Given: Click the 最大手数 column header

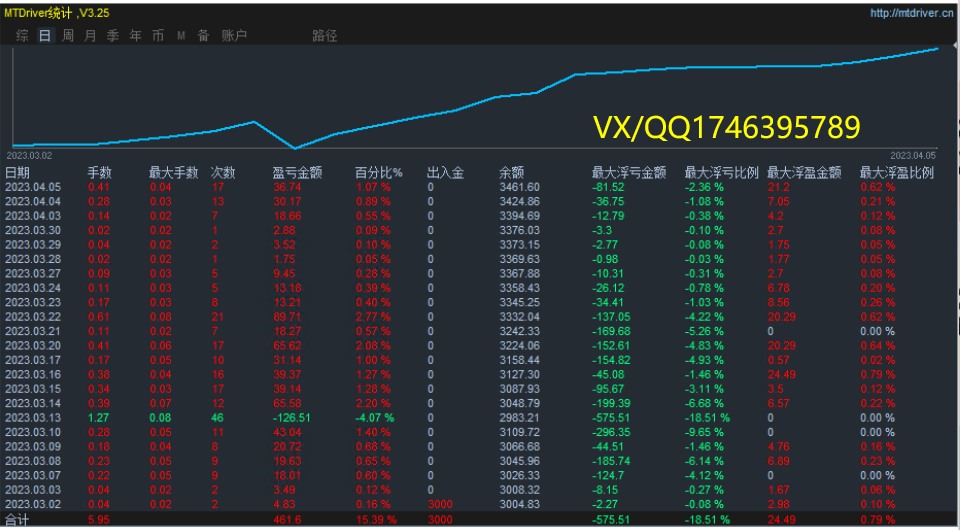Looking at the screenshot, I should [174, 173].
